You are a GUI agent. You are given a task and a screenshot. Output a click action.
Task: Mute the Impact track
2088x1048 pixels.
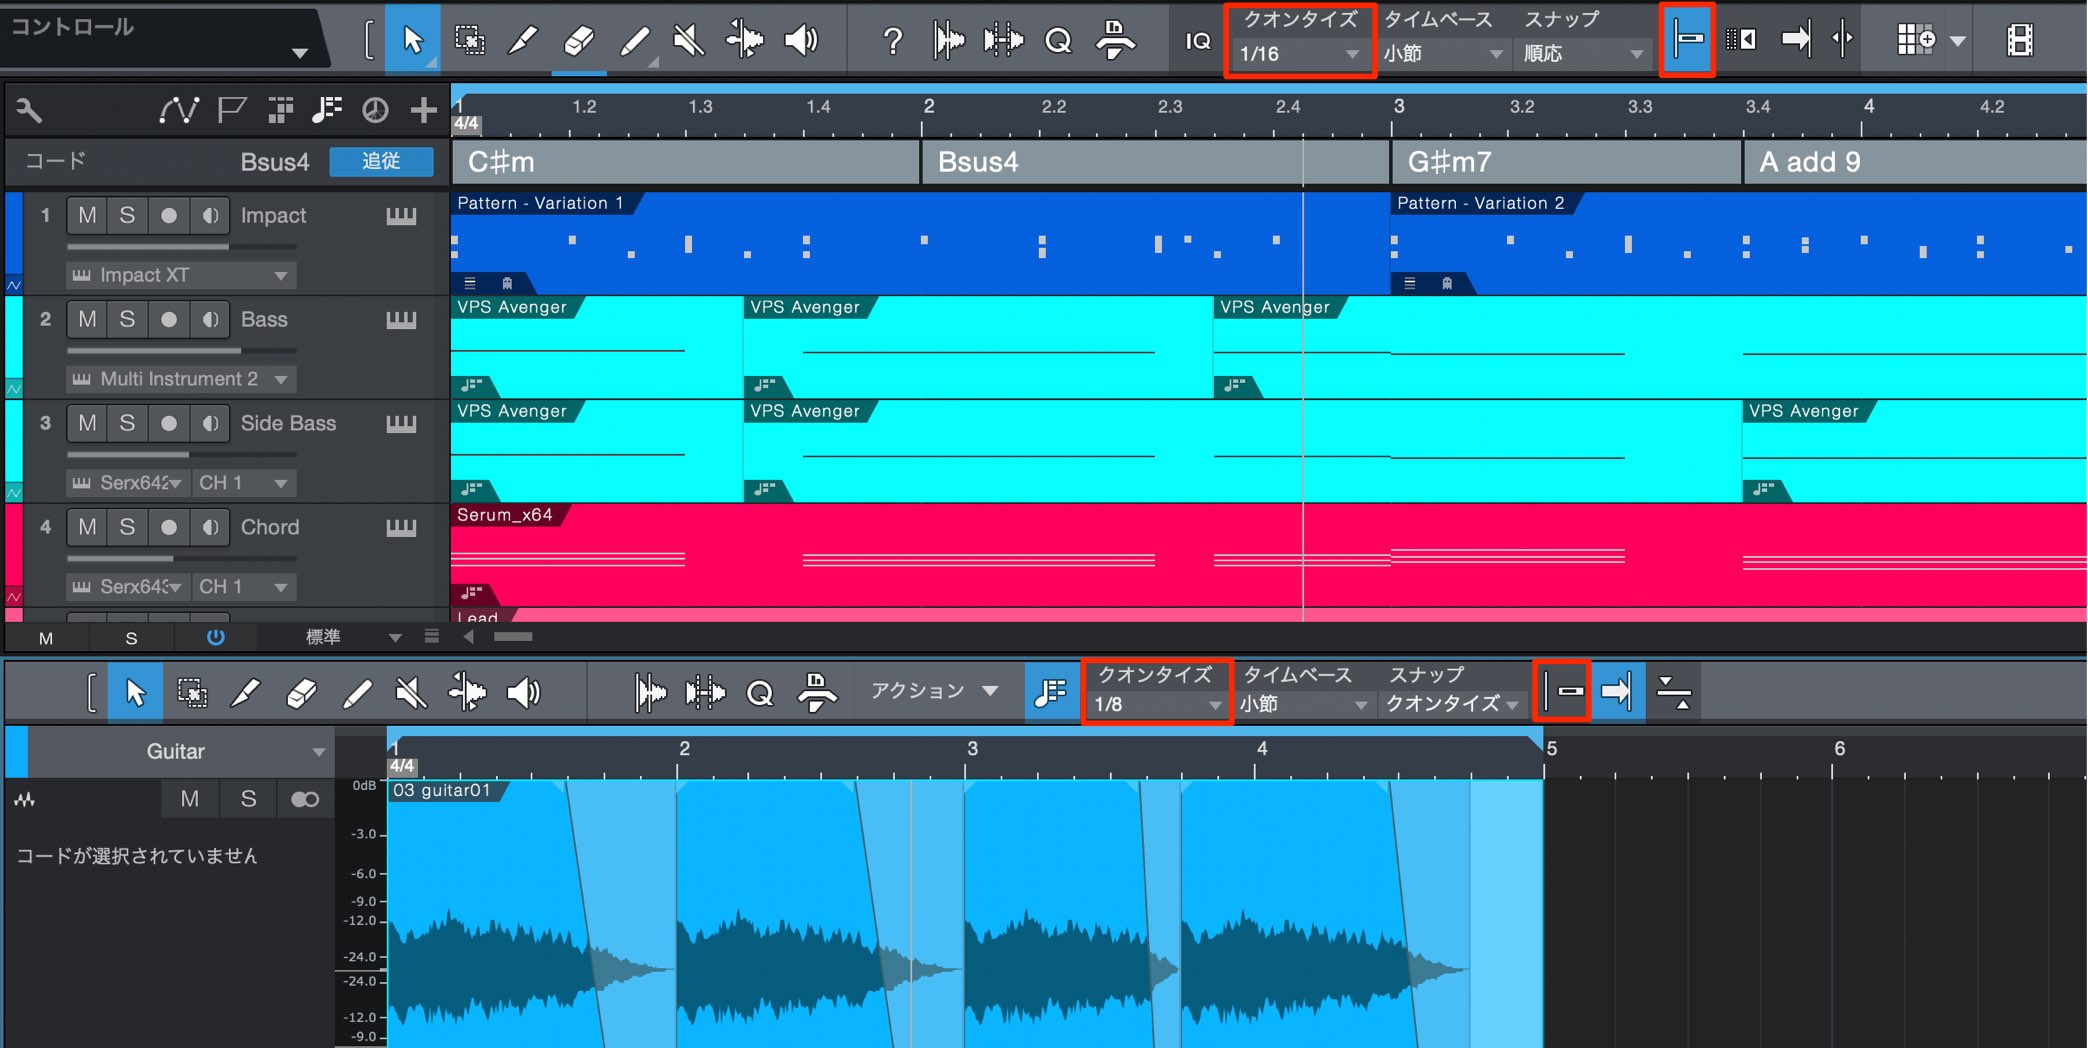tap(88, 215)
